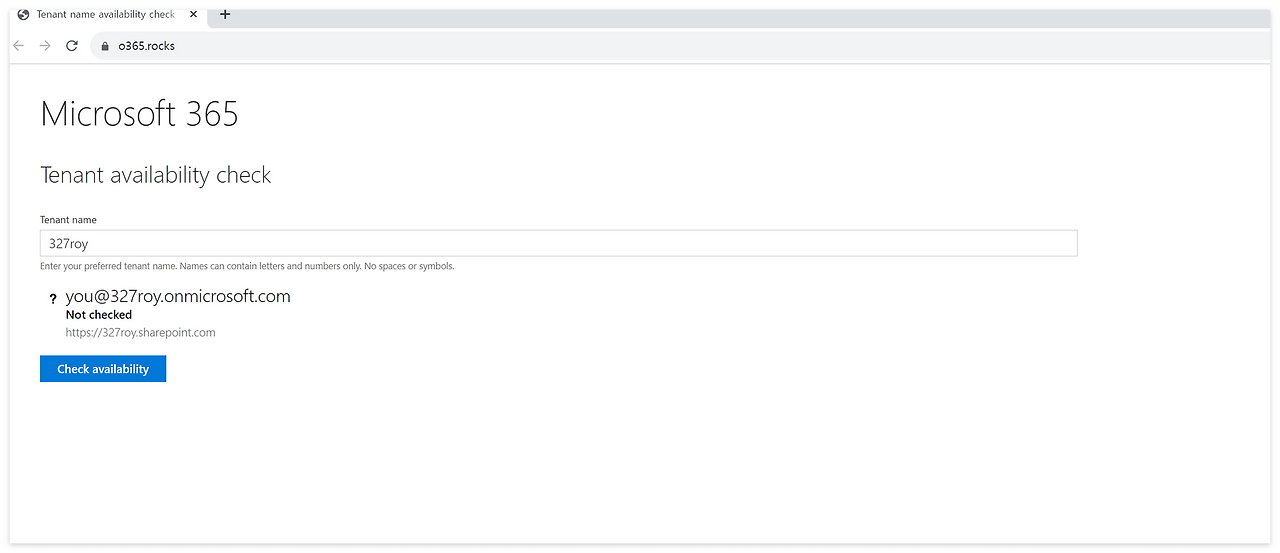Click the Microsoft 365 heading

click(x=139, y=113)
